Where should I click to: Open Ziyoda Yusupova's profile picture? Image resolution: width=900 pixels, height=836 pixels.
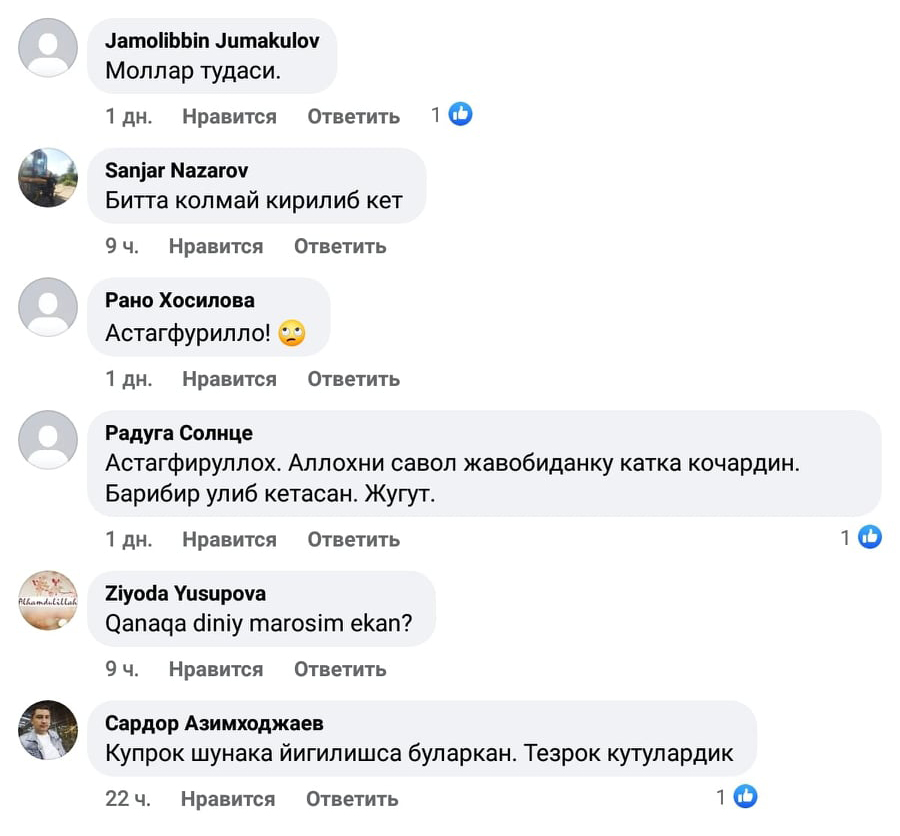pyautogui.click(x=48, y=600)
